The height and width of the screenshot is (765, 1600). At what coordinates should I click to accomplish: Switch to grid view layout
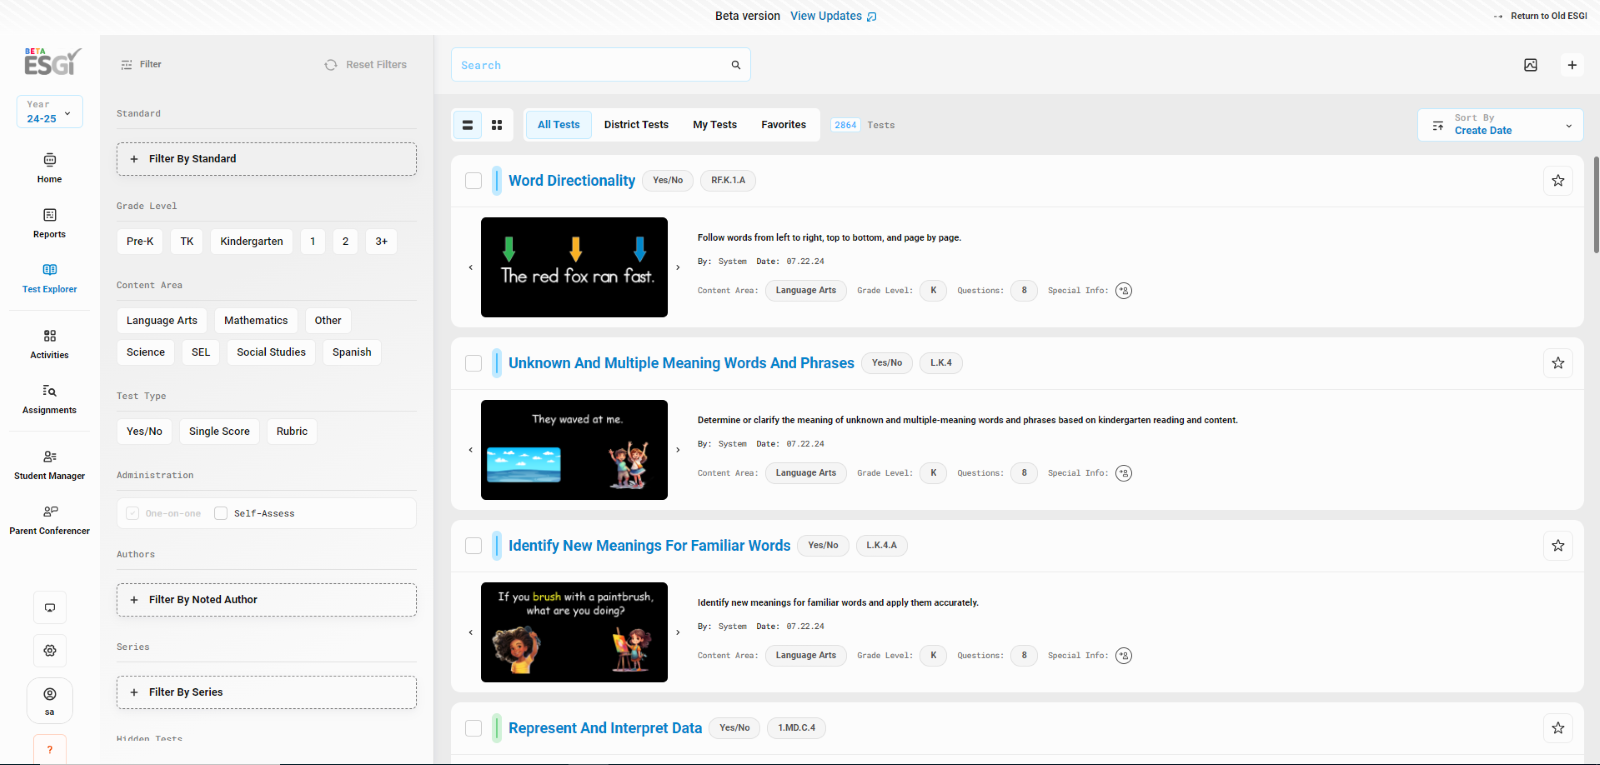pos(497,125)
